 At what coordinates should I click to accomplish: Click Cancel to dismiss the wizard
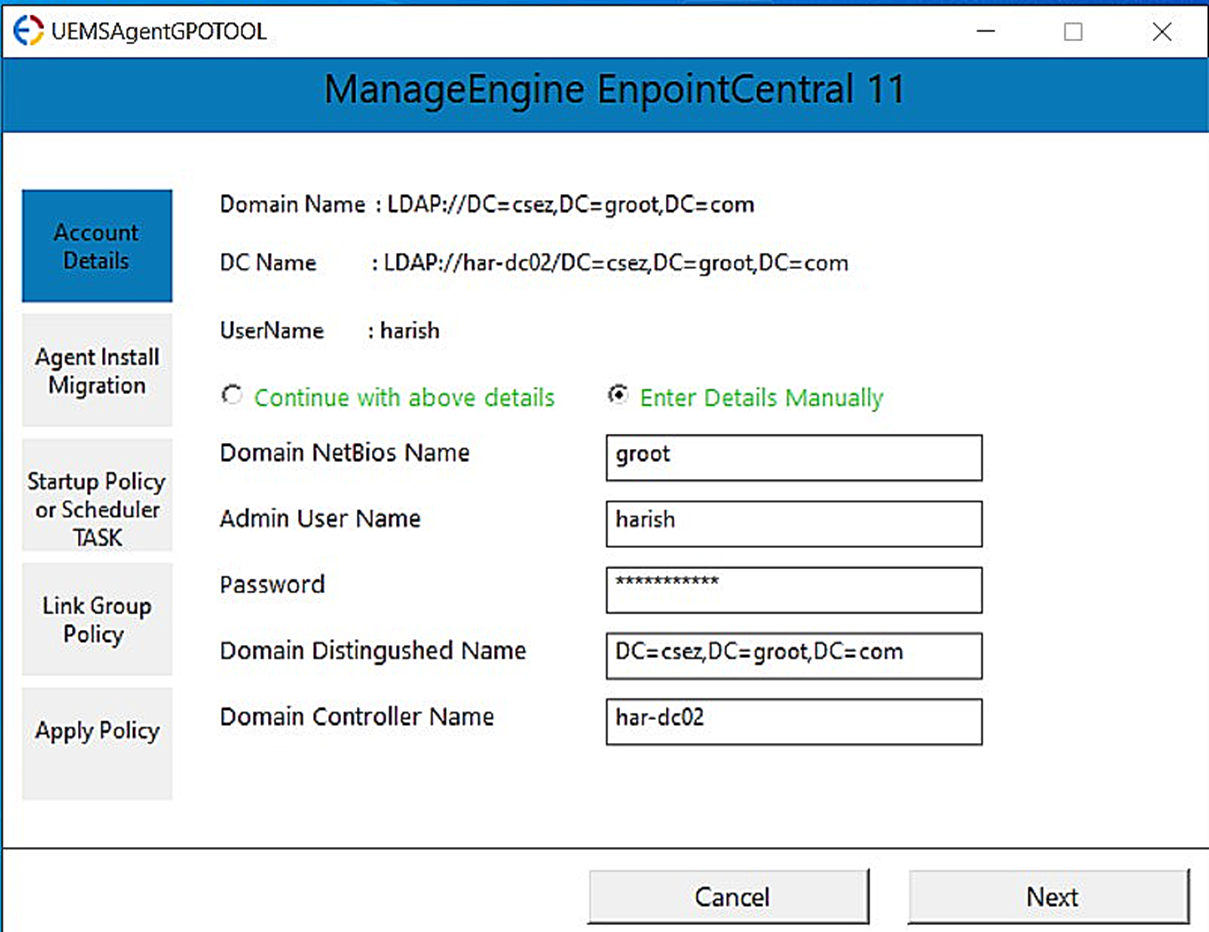click(x=729, y=896)
